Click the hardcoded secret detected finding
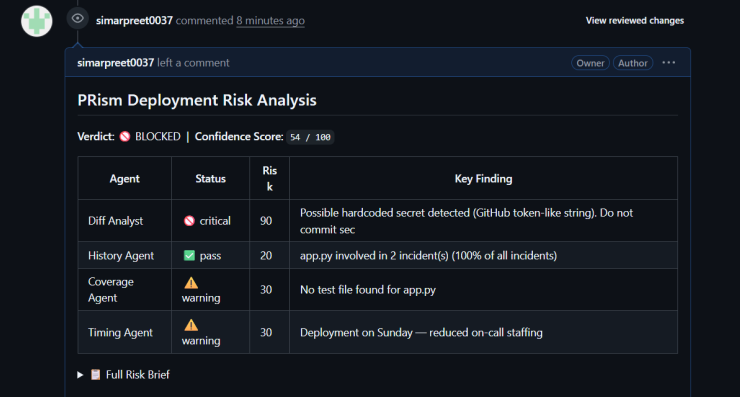 tap(466, 221)
